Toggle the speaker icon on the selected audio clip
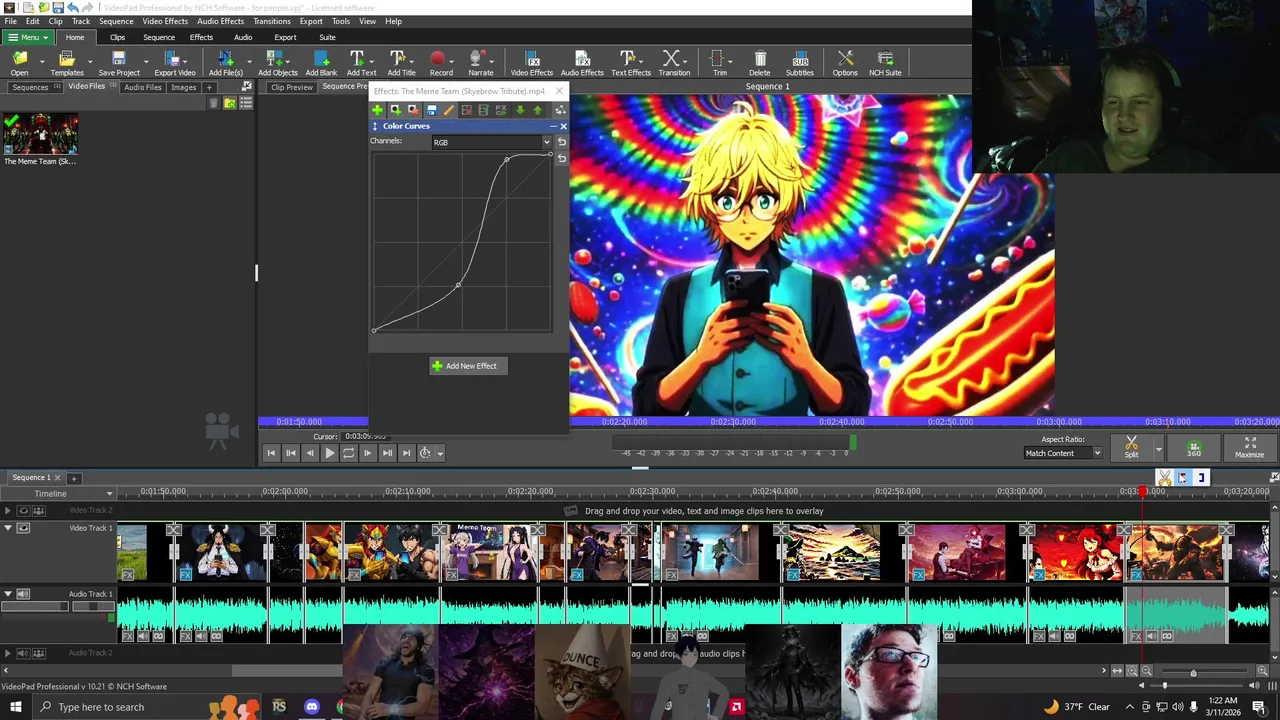The width and height of the screenshot is (1280, 720). [1151, 636]
